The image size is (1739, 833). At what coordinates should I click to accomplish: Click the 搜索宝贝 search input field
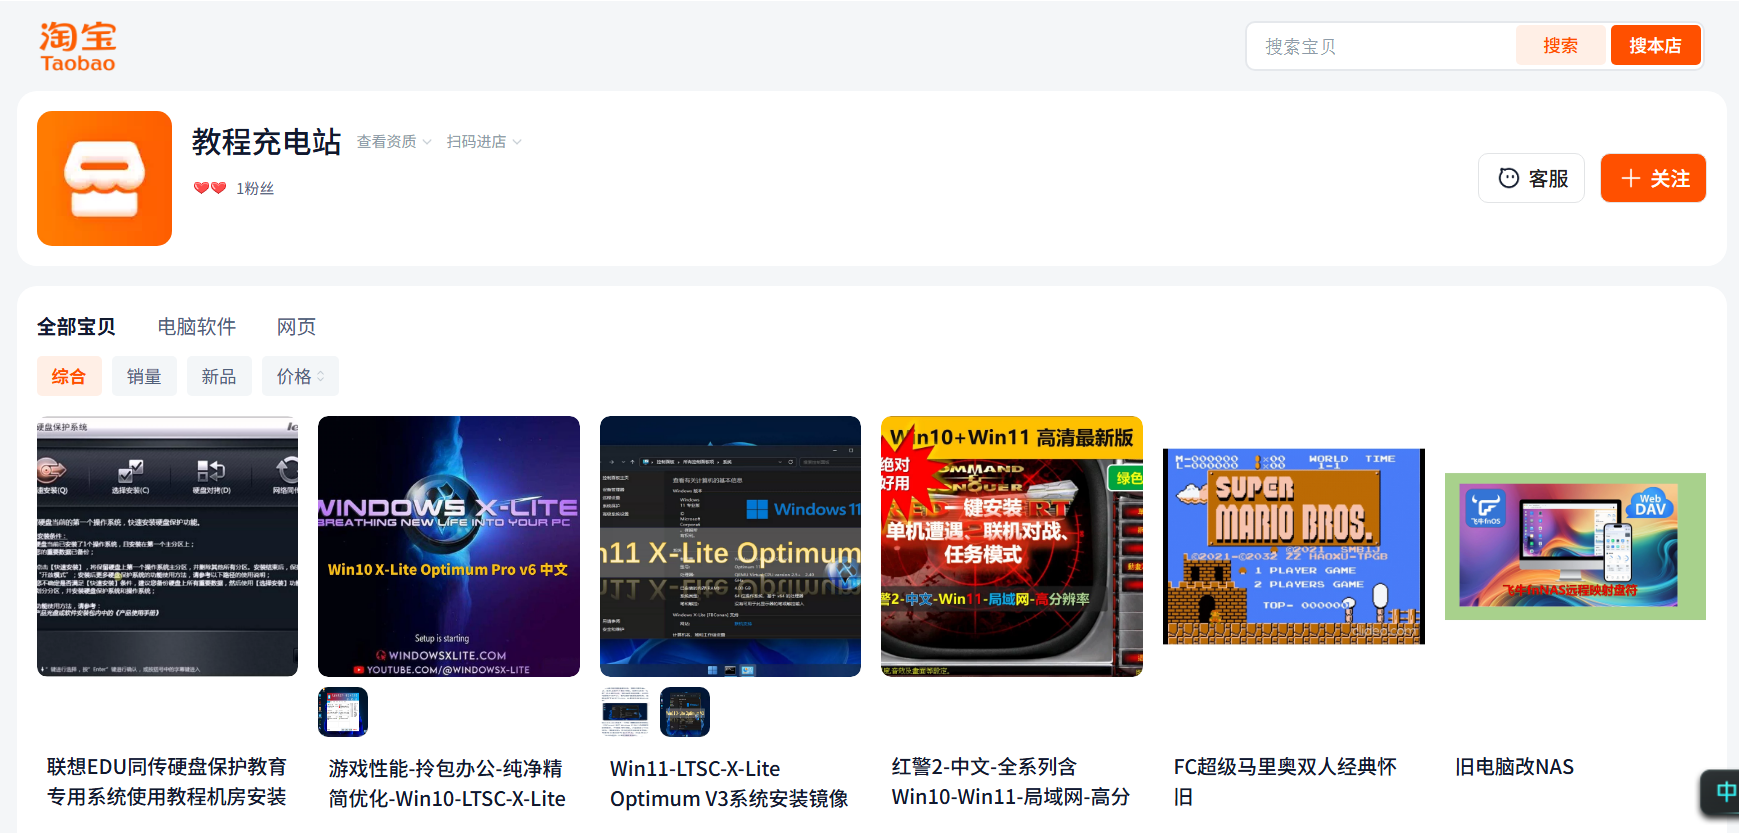pyautogui.click(x=1382, y=46)
